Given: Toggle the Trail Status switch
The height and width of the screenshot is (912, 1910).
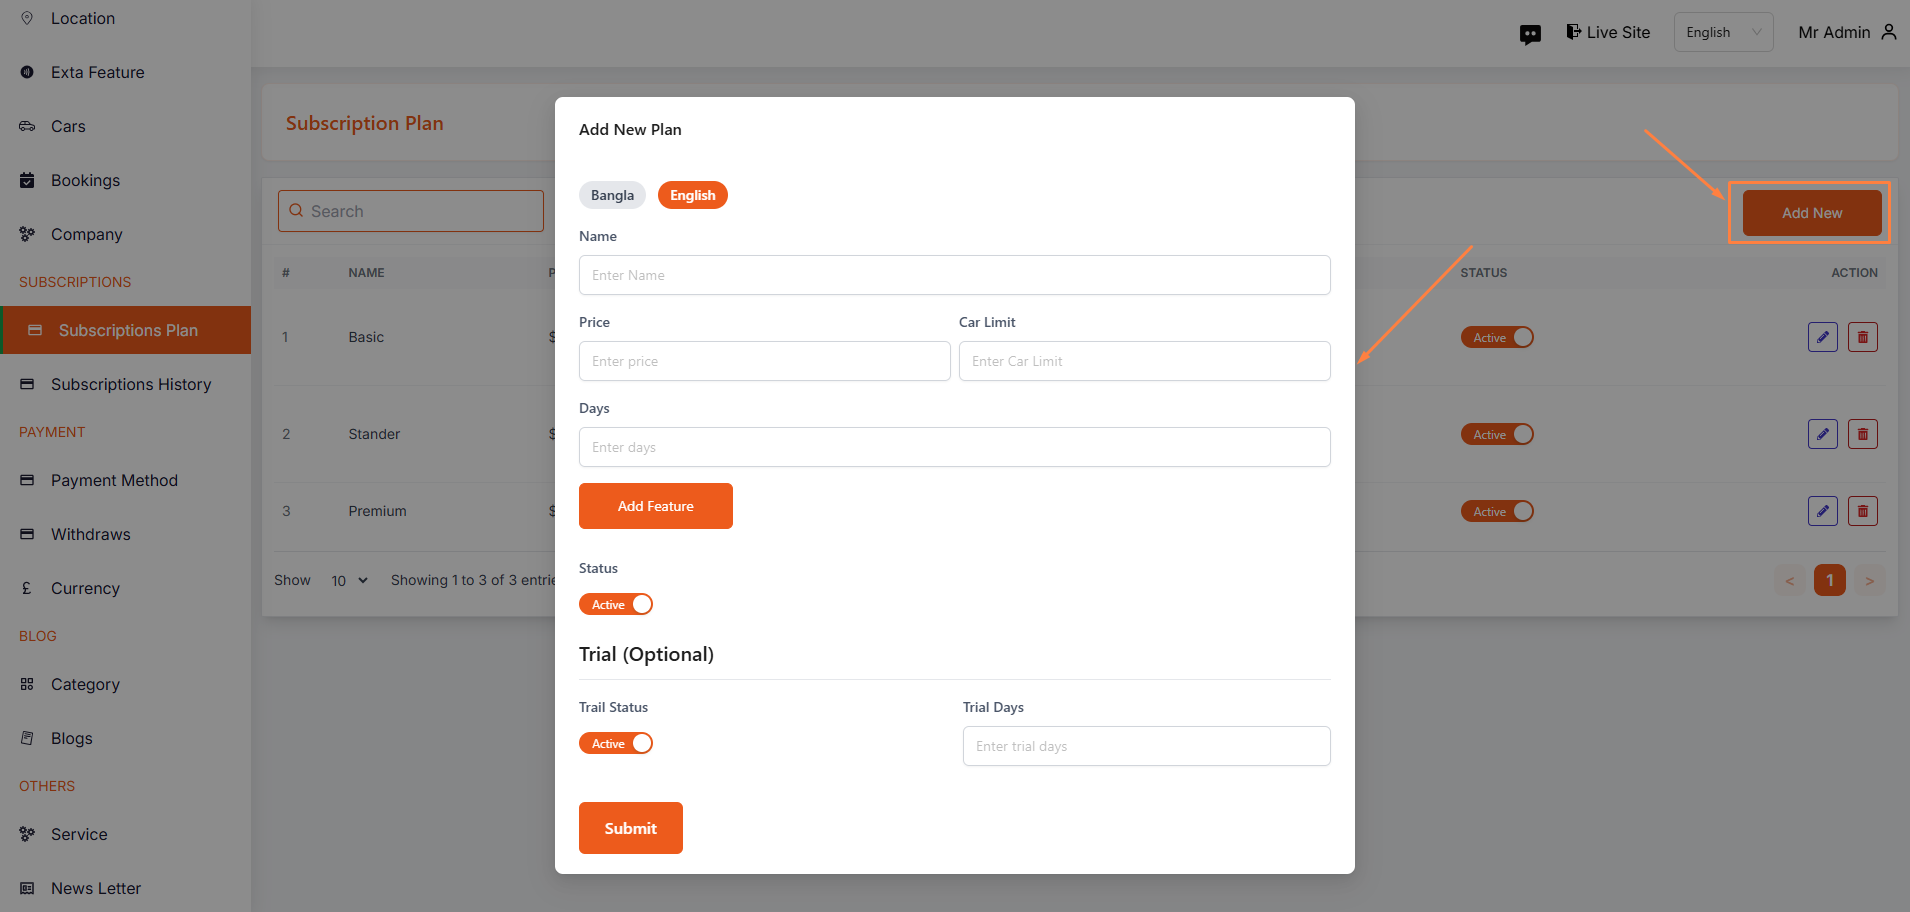Looking at the screenshot, I should pyautogui.click(x=616, y=743).
